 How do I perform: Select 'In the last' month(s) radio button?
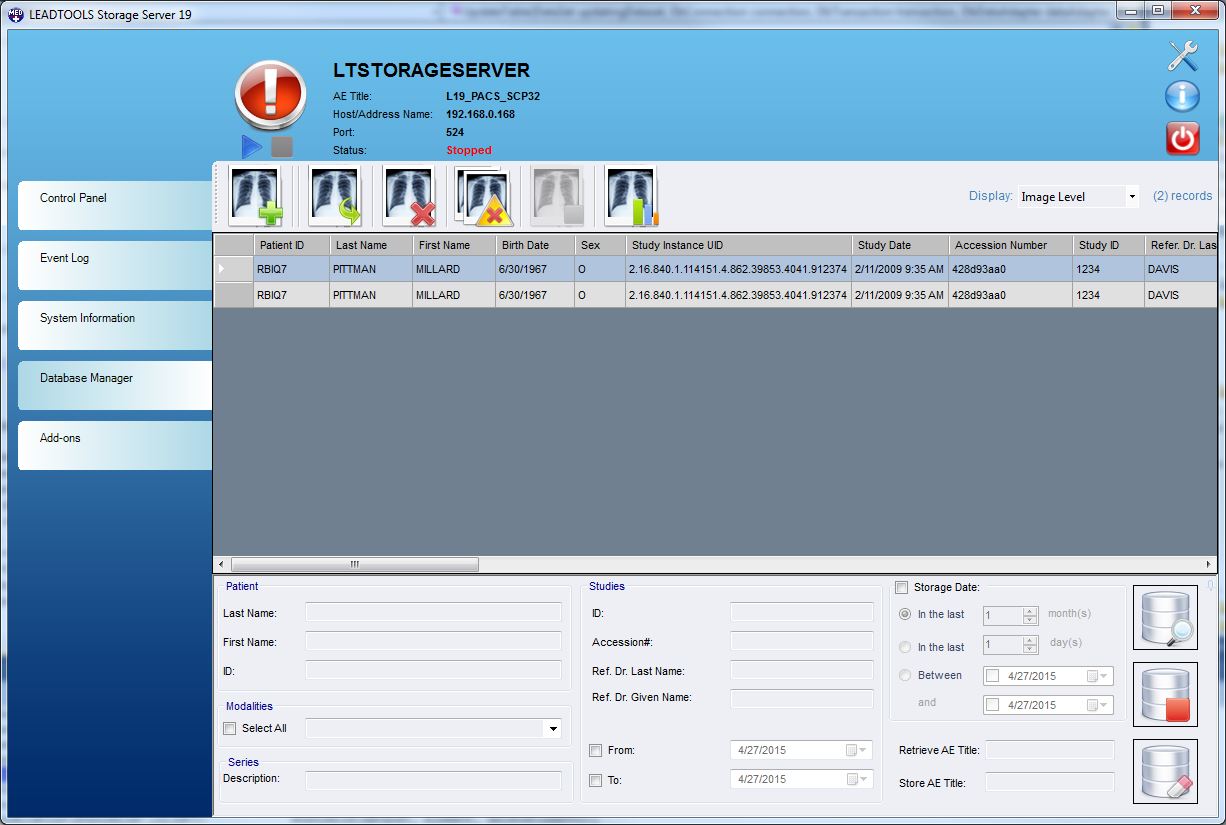click(x=906, y=614)
